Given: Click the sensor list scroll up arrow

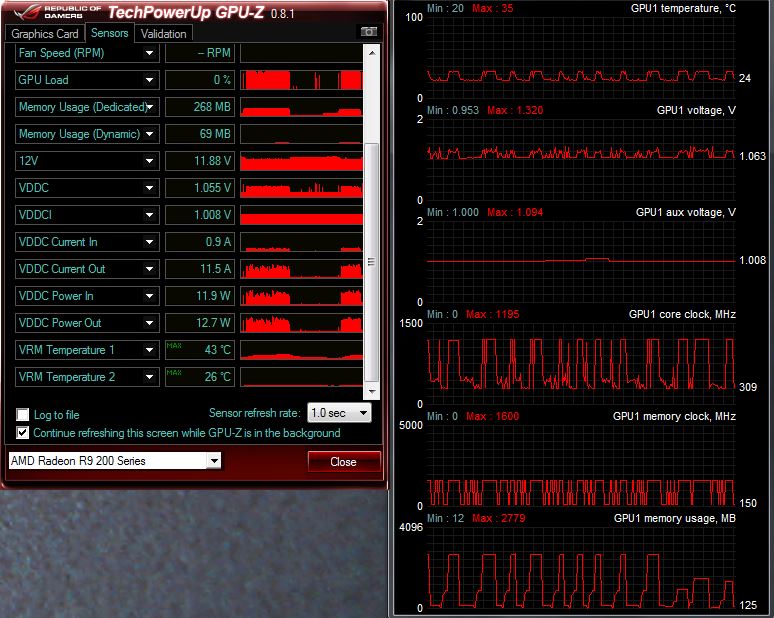Looking at the screenshot, I should pyautogui.click(x=372, y=52).
